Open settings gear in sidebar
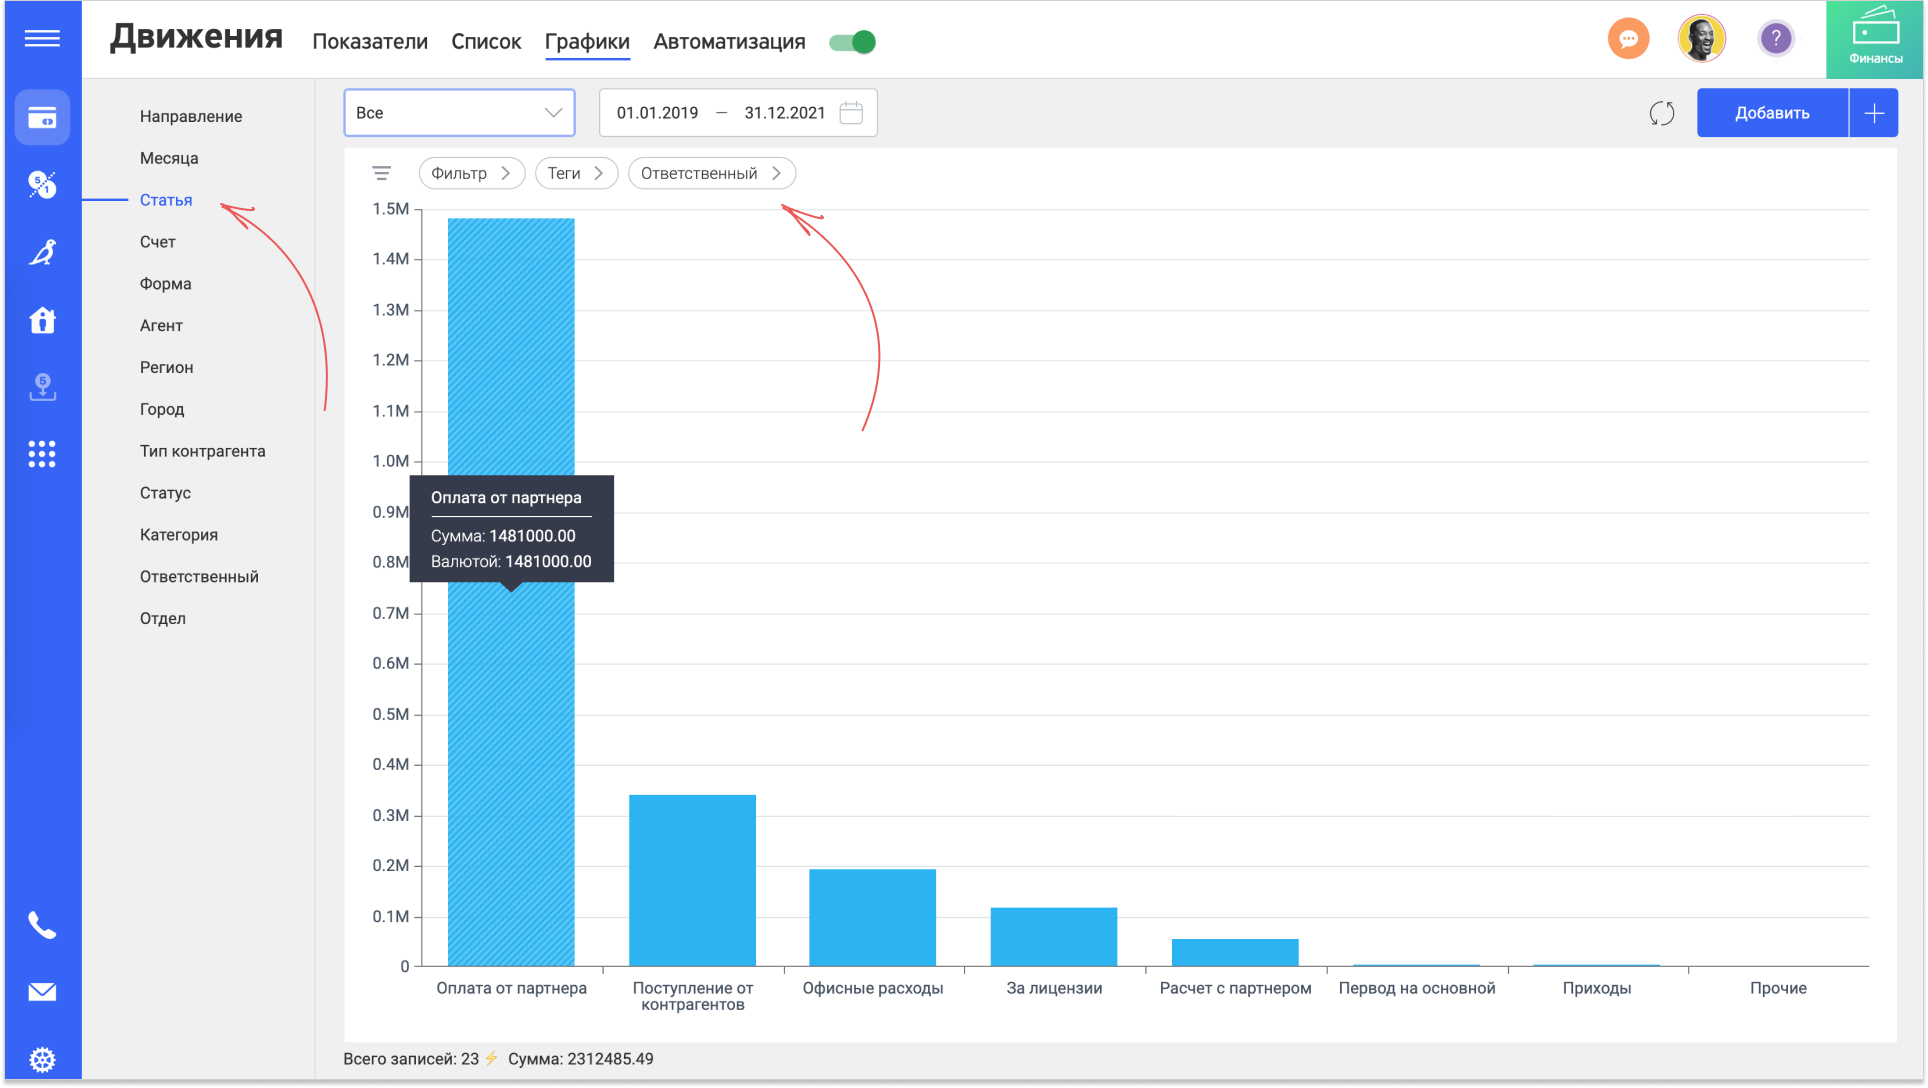Screen dimensions: 1928x1088 point(41,1059)
